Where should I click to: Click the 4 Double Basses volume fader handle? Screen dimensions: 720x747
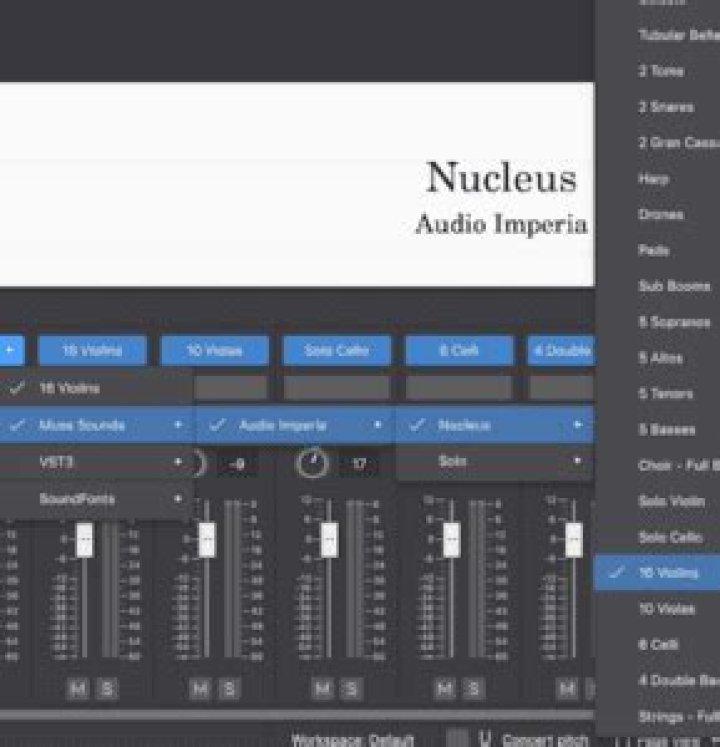tap(574, 540)
